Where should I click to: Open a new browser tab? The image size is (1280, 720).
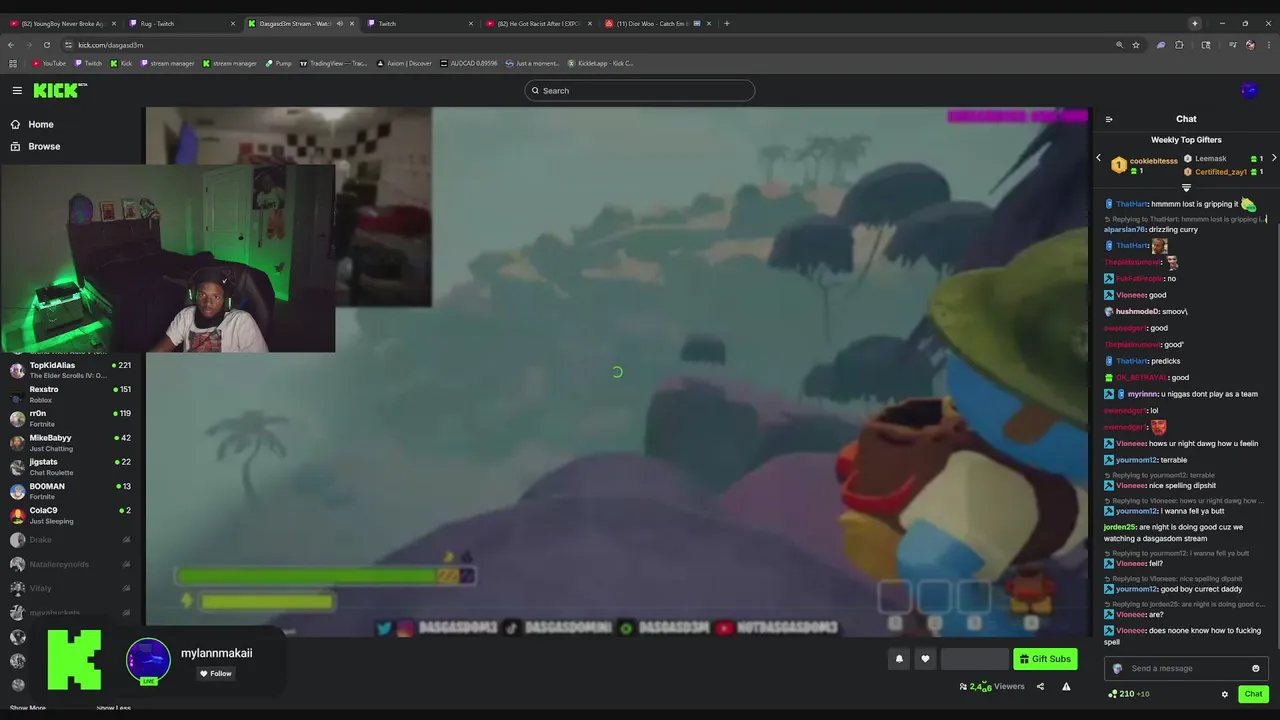[727, 23]
